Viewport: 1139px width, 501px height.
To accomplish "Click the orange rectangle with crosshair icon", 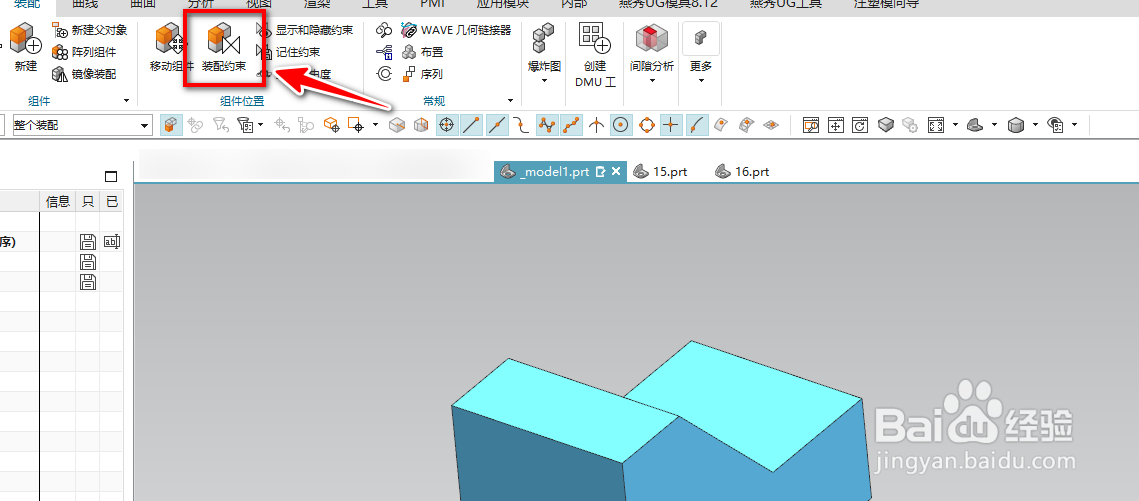I will [x=356, y=126].
